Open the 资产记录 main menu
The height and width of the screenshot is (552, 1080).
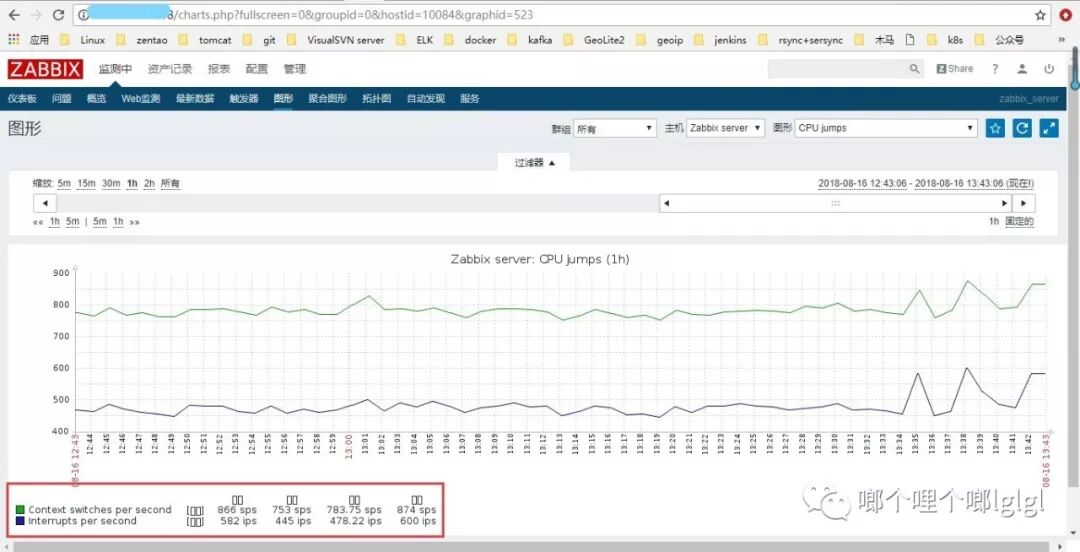coord(170,69)
